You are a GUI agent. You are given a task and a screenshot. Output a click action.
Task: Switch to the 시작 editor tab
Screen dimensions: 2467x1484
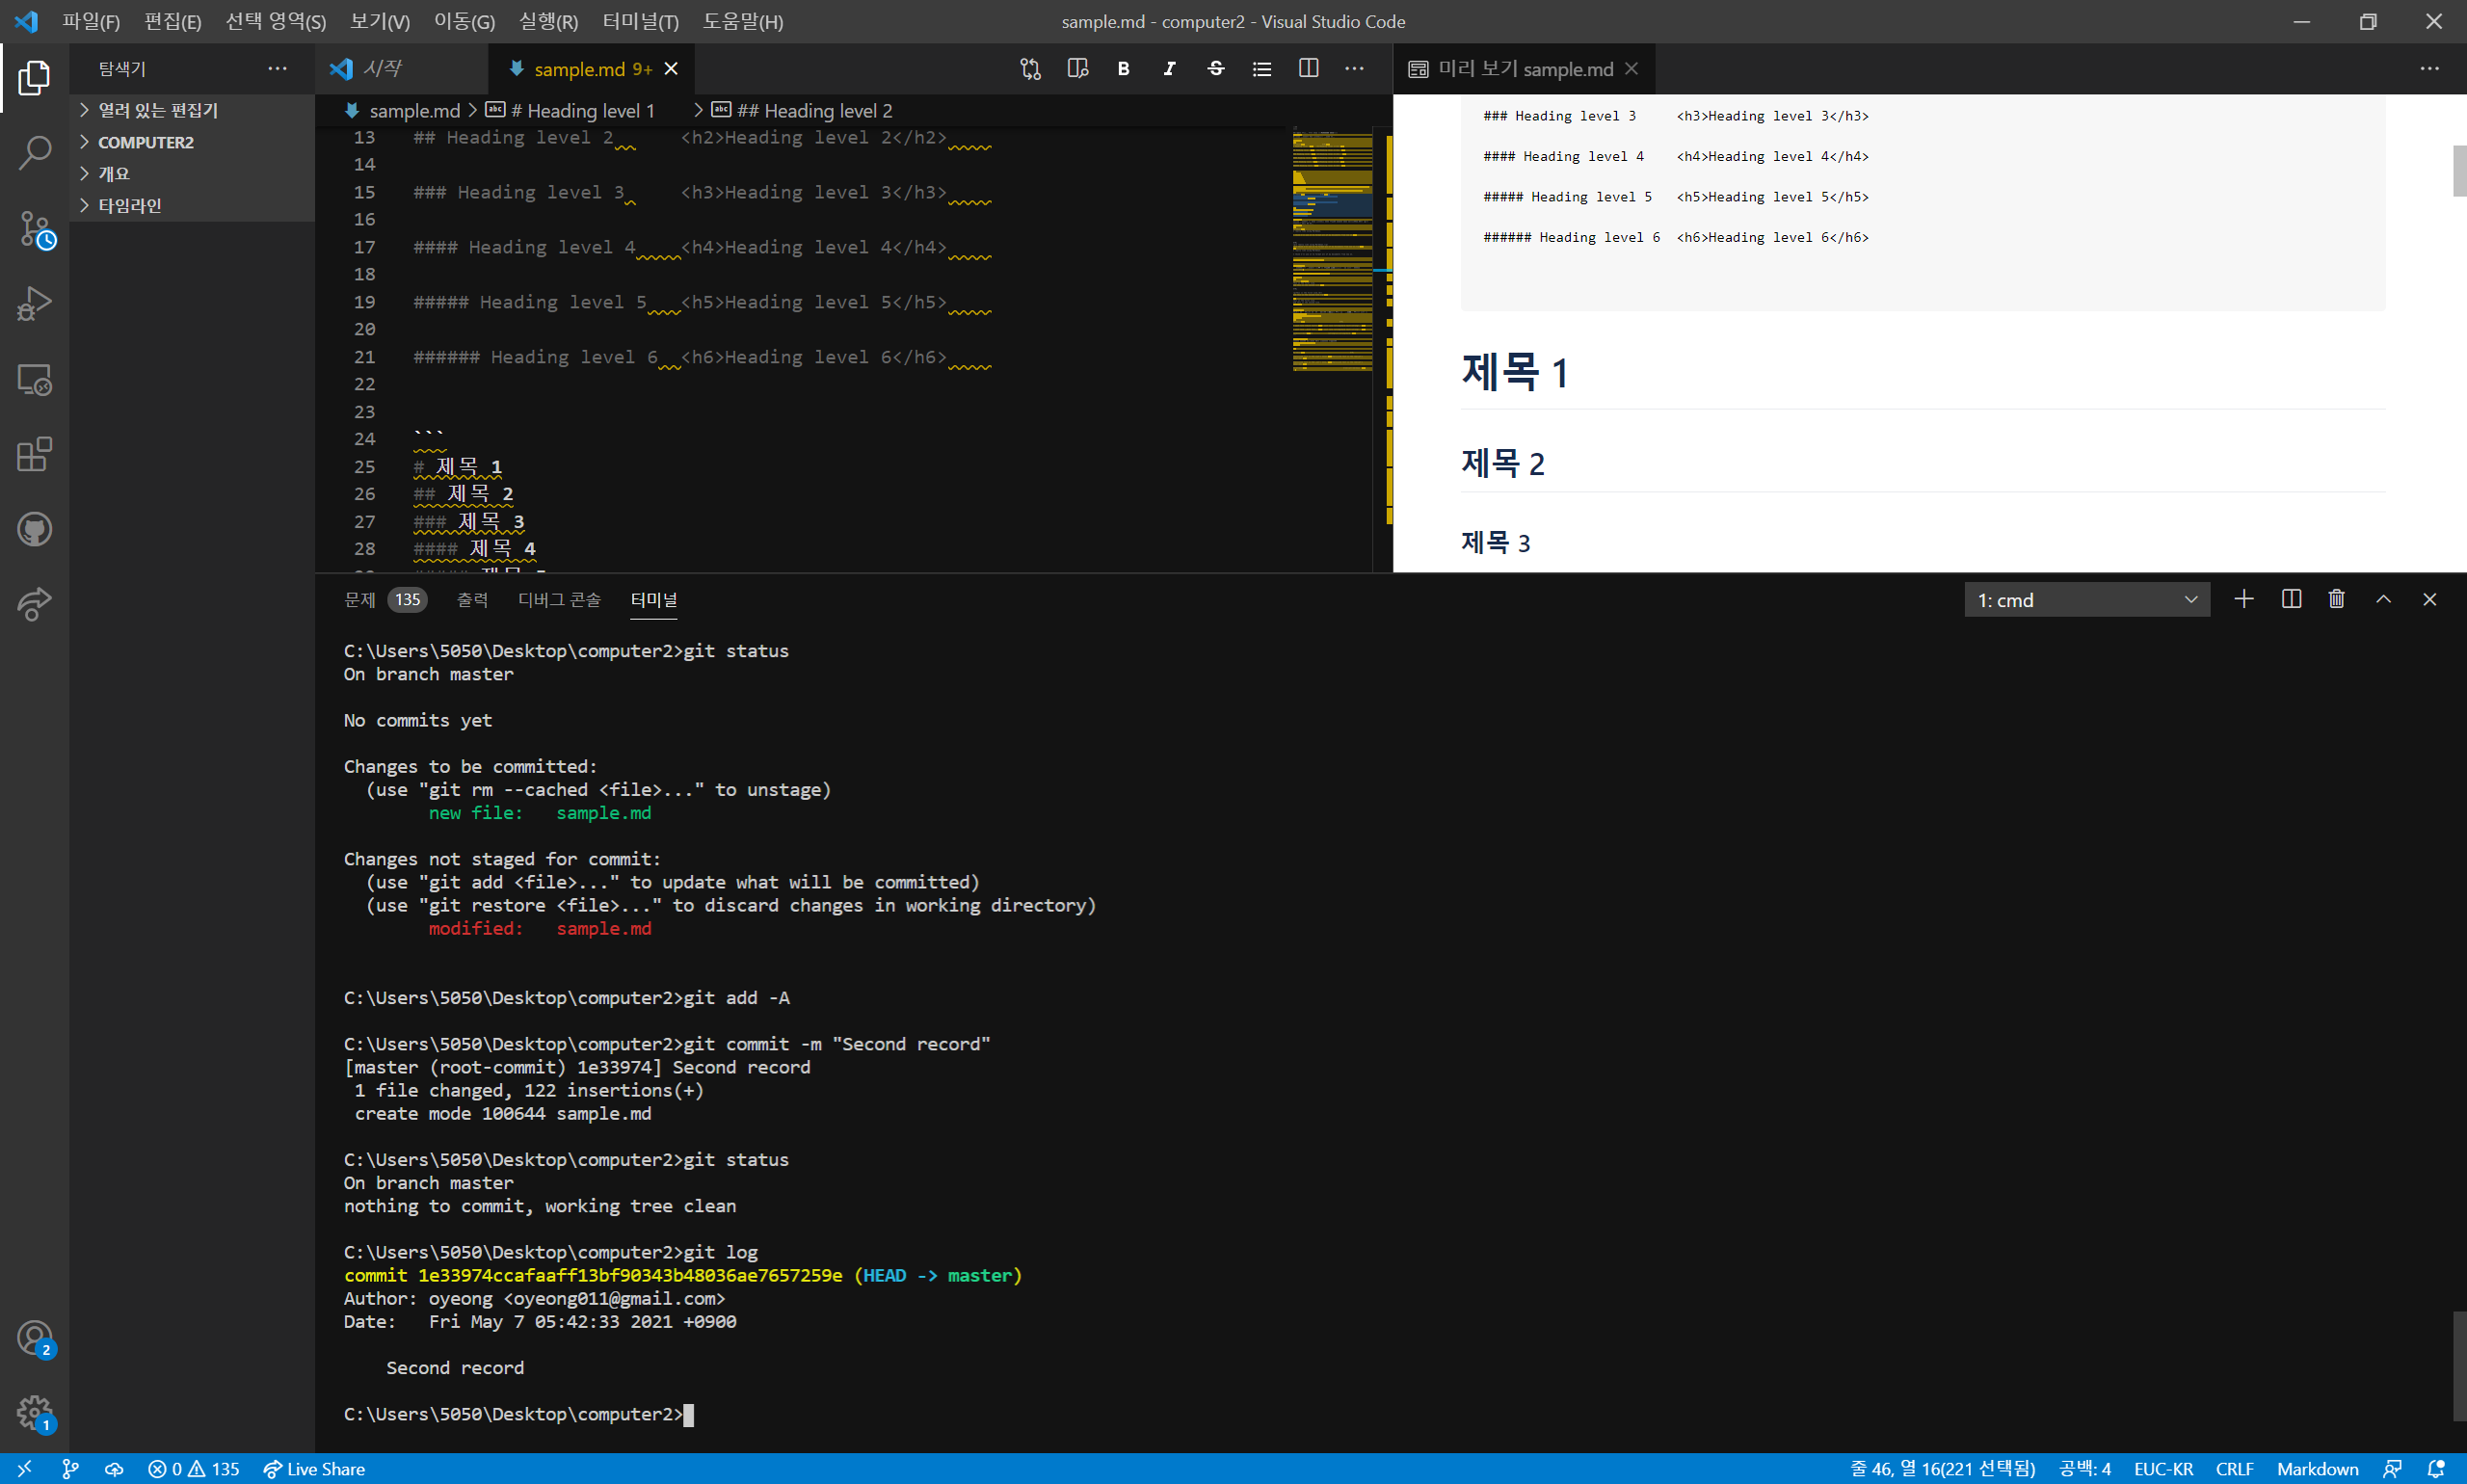[x=401, y=69]
